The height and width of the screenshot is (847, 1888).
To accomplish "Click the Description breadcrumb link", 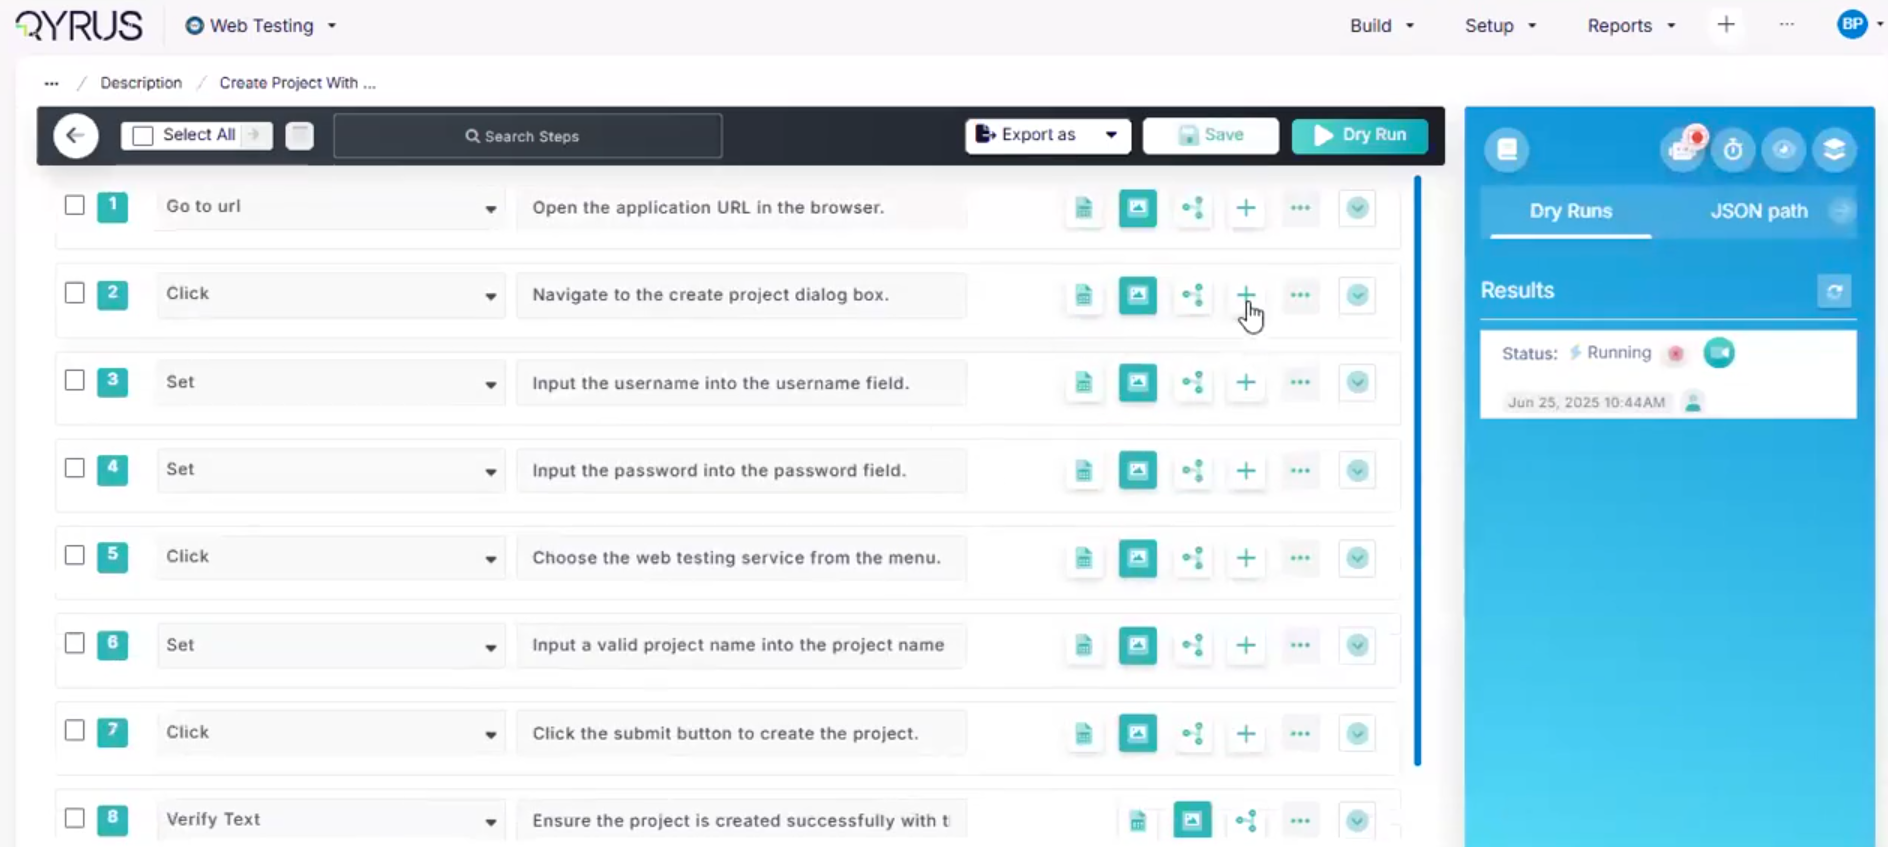I will (x=141, y=83).
